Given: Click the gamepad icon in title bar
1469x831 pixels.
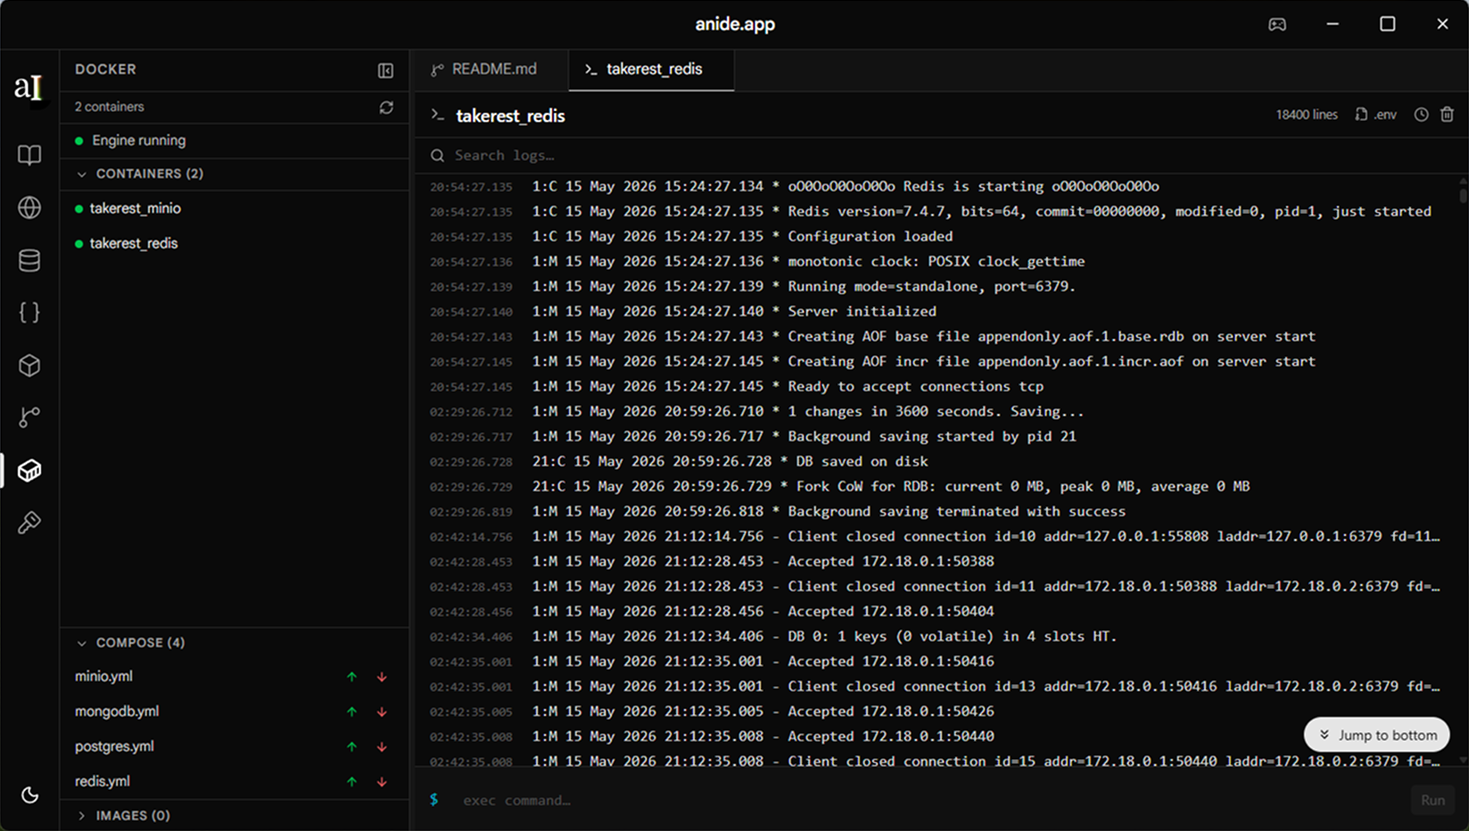Looking at the screenshot, I should click(x=1277, y=24).
